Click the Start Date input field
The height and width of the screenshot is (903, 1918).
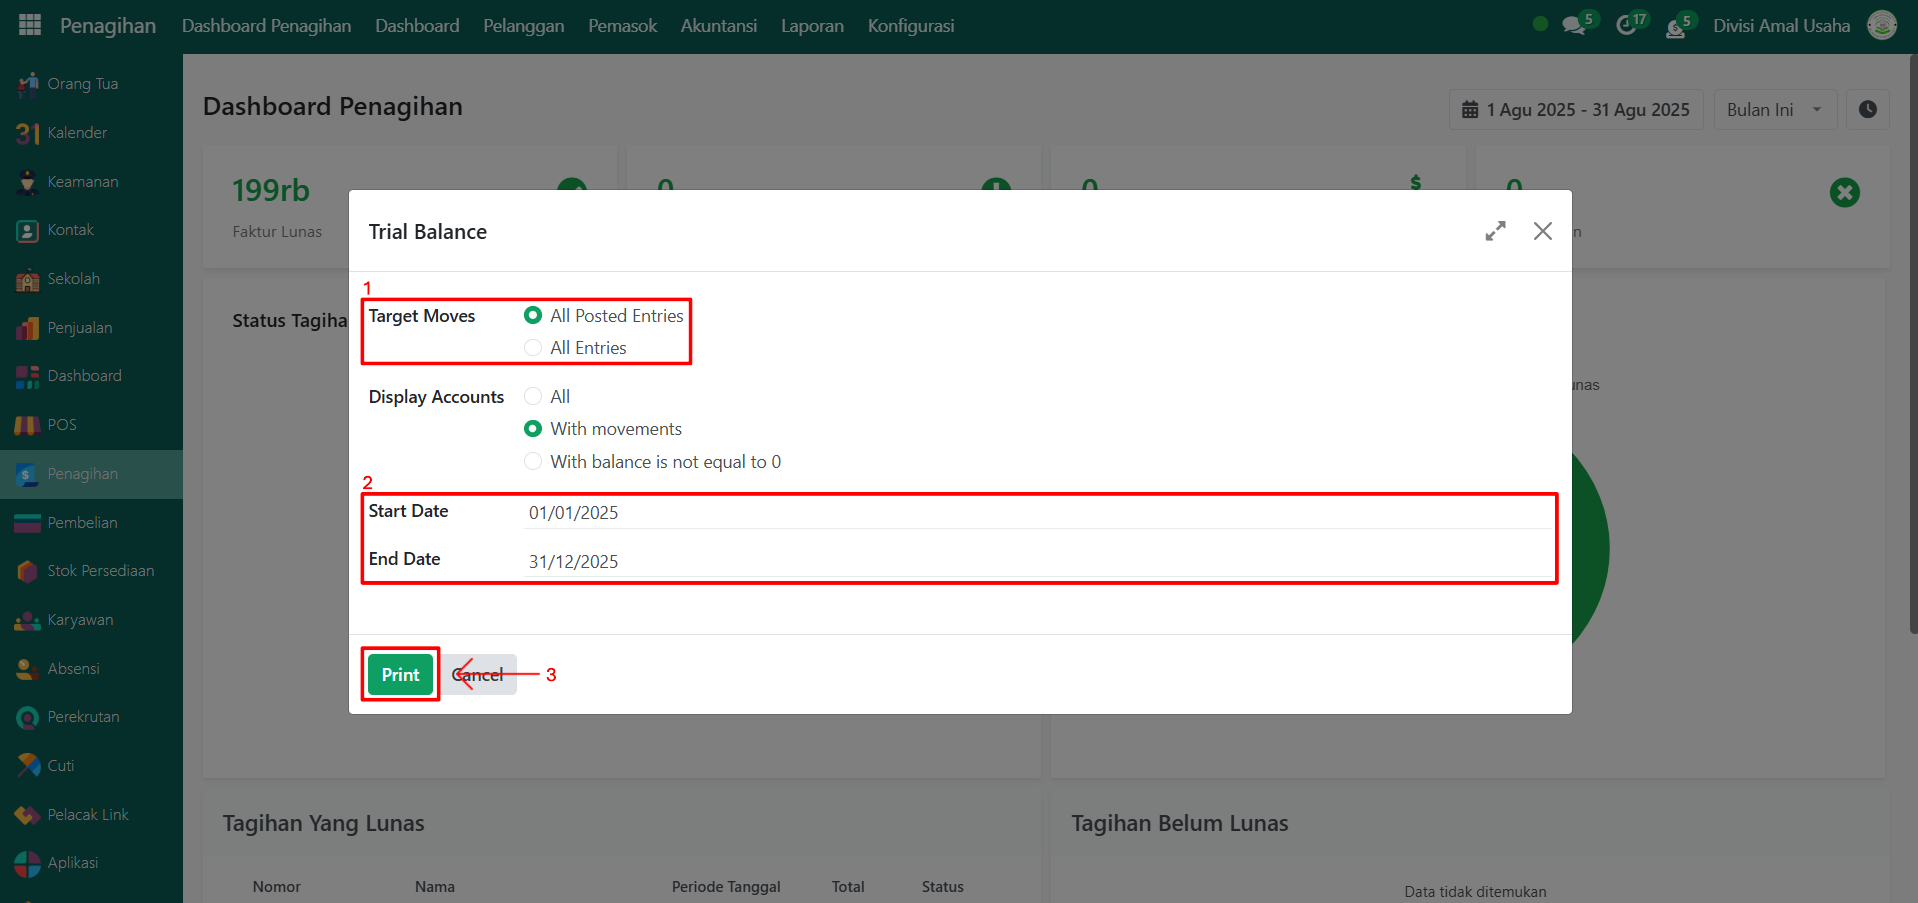(1035, 513)
